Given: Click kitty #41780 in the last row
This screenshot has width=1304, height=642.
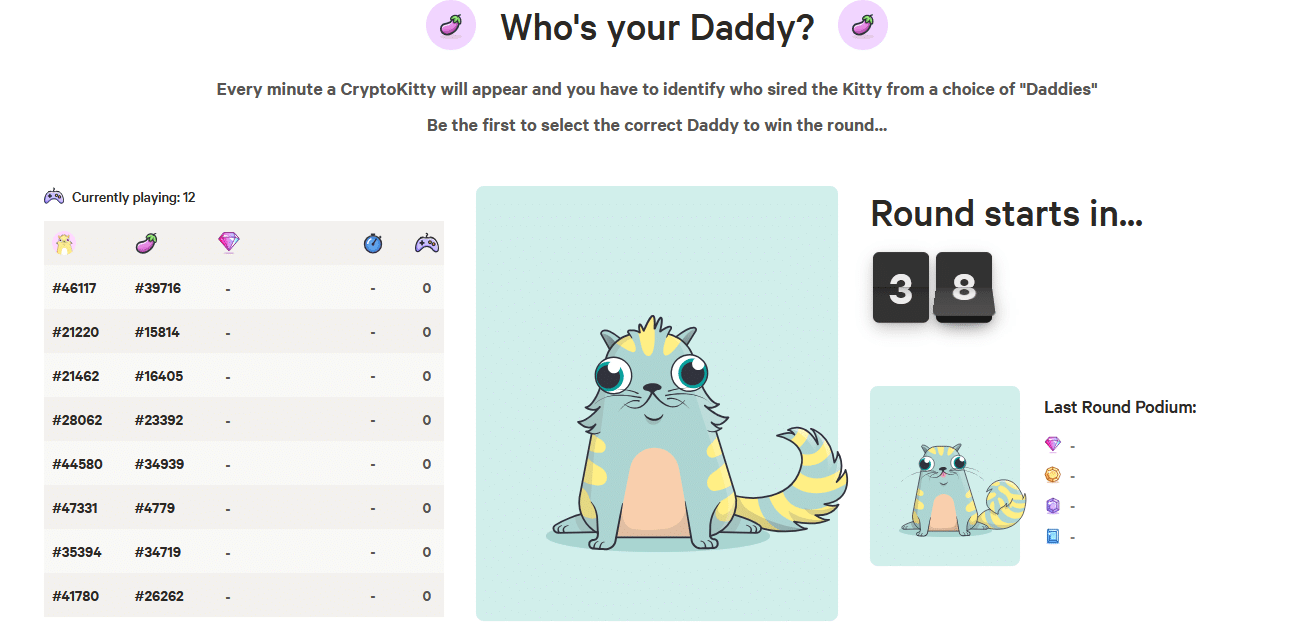Looking at the screenshot, I should 75,596.
